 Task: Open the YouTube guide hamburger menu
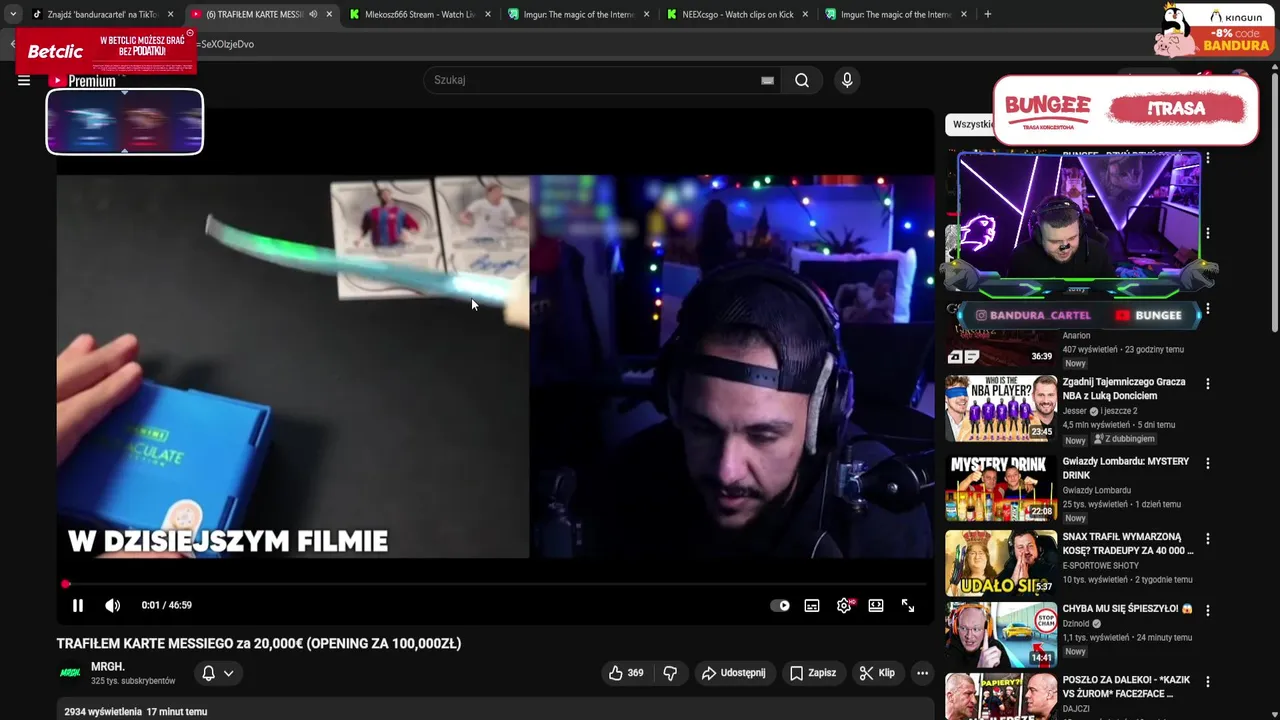tap(24, 81)
